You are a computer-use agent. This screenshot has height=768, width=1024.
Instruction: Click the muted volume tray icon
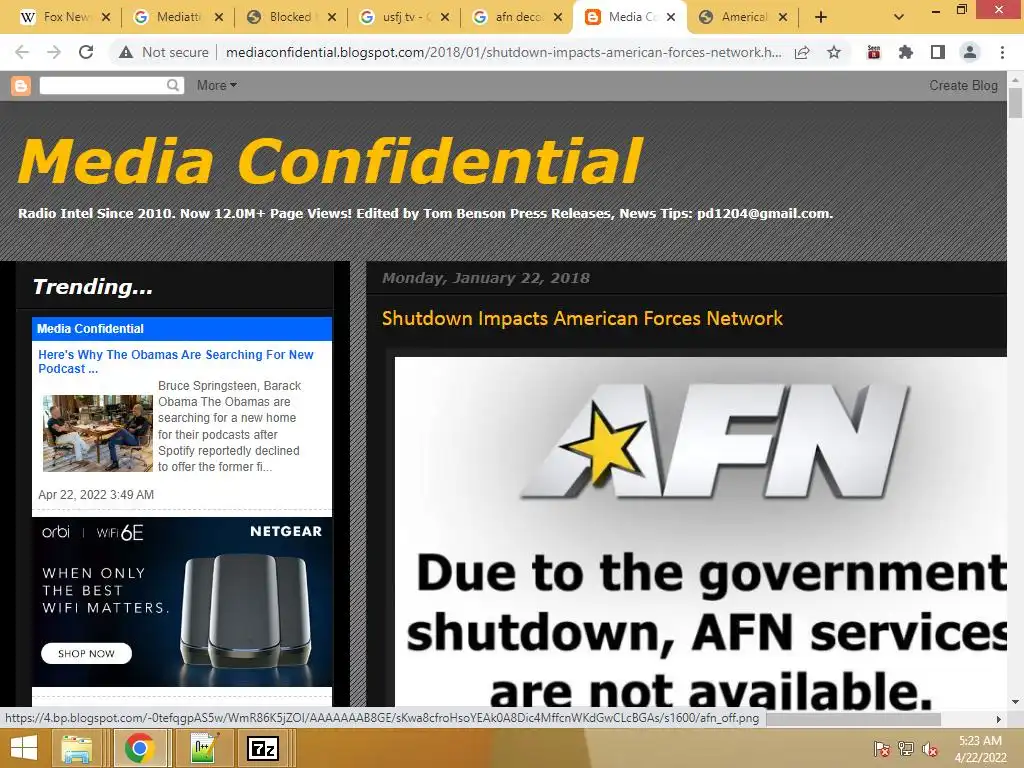[x=930, y=749]
